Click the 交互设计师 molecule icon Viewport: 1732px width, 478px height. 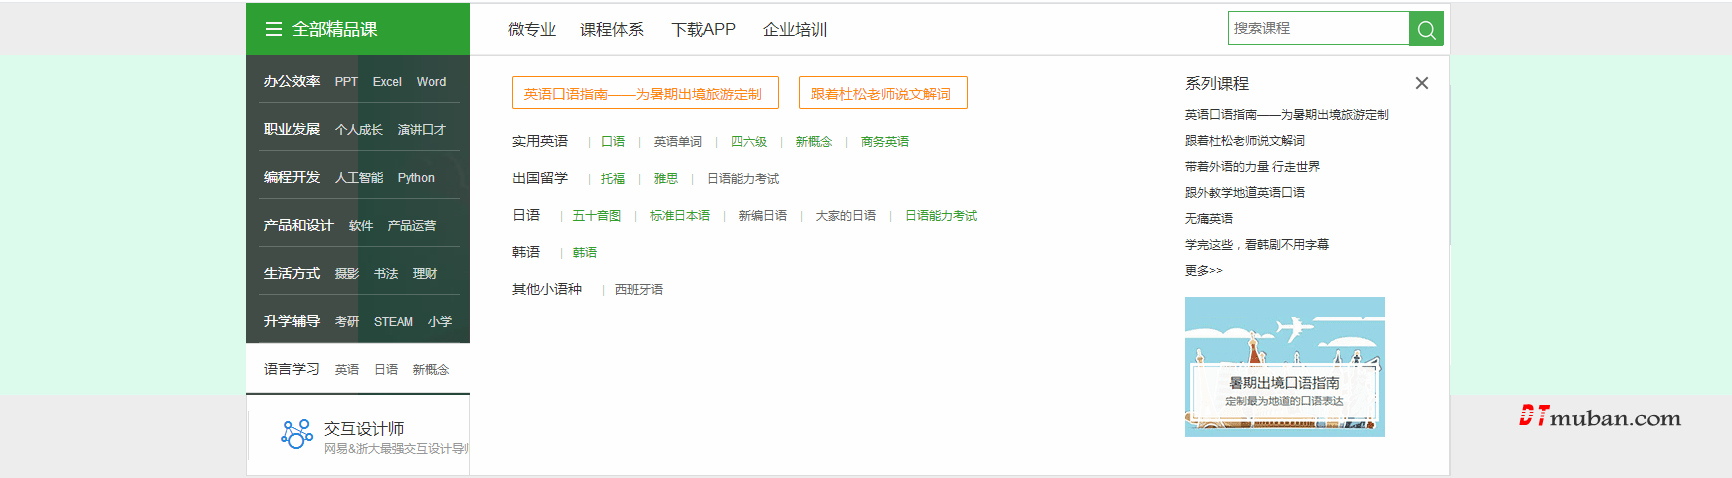[296, 434]
